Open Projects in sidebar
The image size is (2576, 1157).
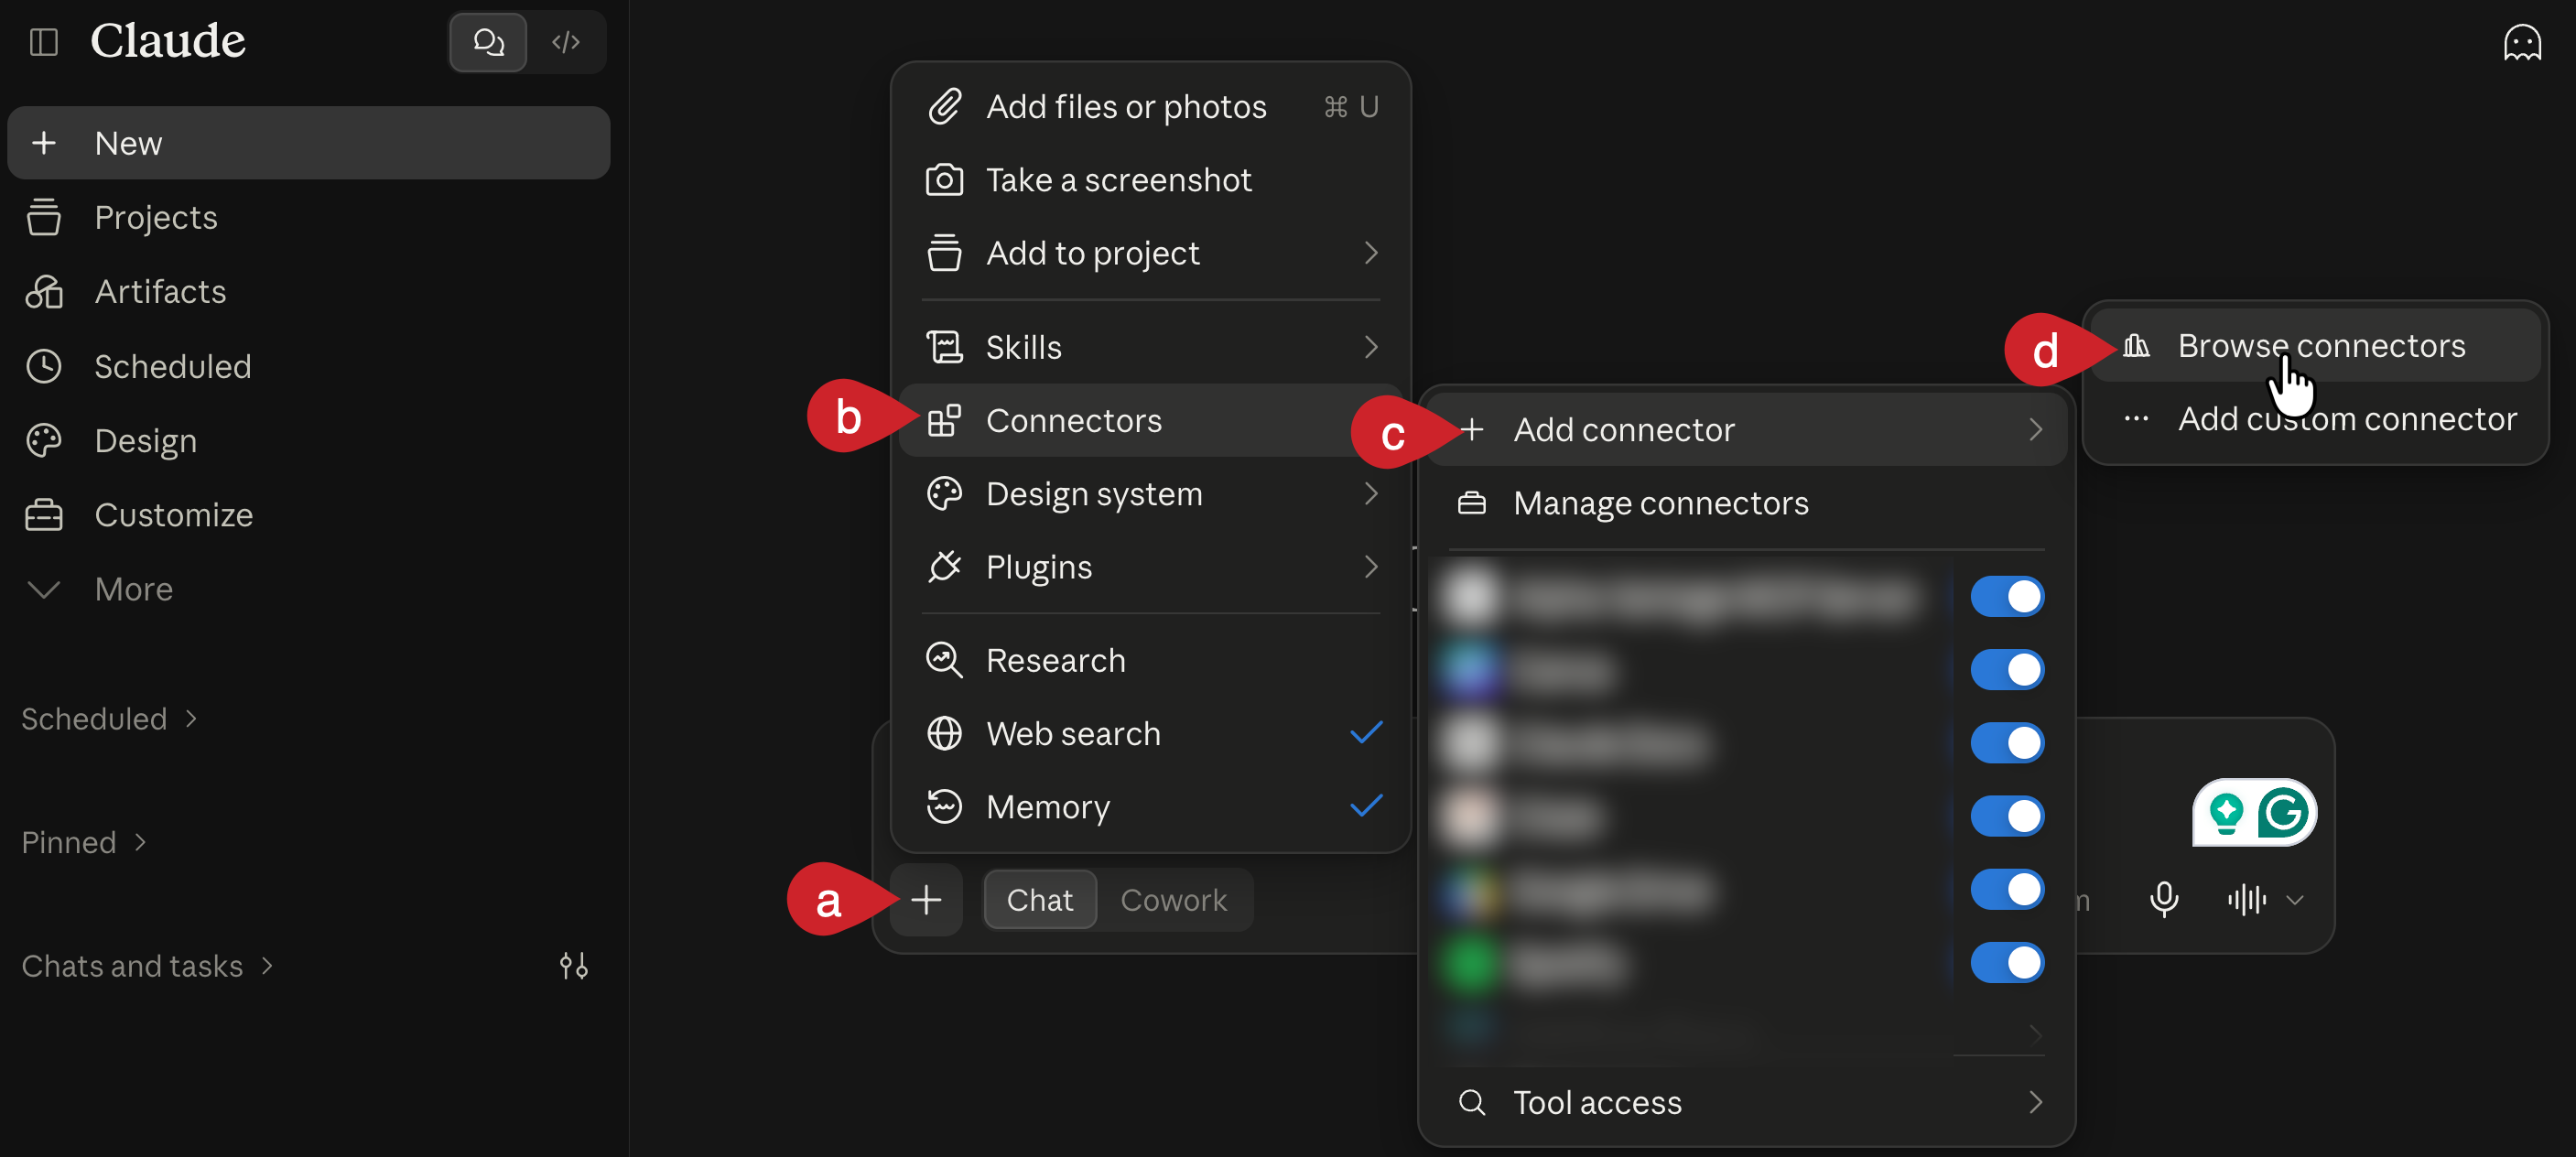309,218
